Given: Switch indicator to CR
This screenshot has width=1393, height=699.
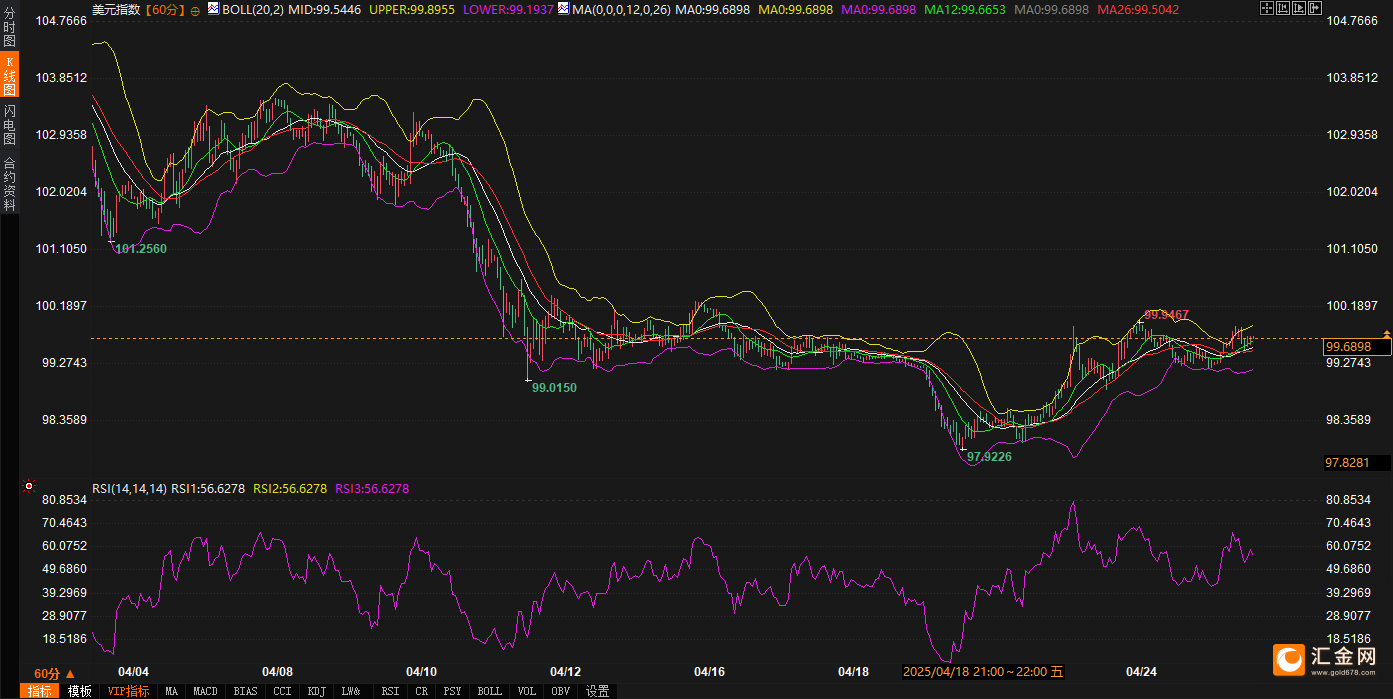Looking at the screenshot, I should pos(421,691).
